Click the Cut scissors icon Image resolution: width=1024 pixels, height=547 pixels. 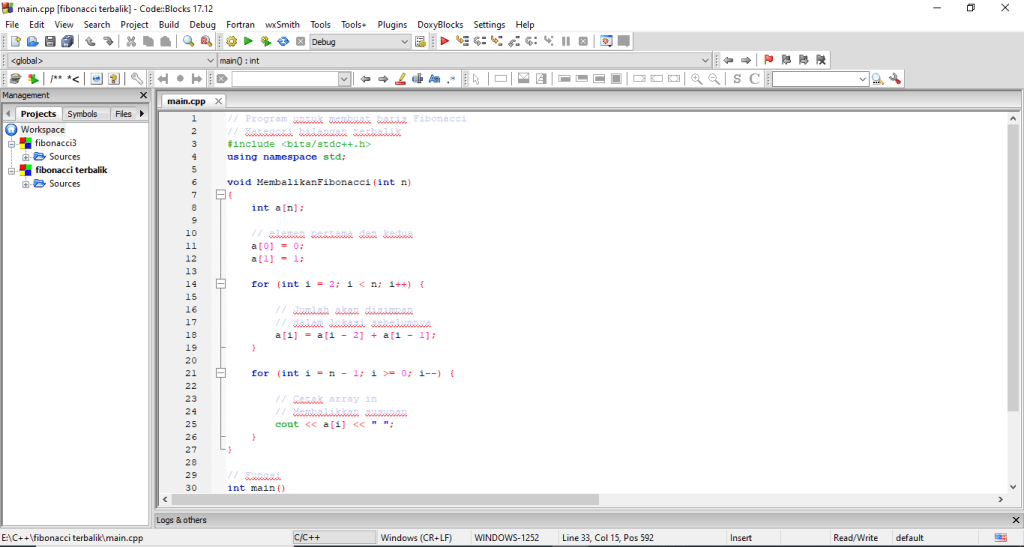click(131, 41)
